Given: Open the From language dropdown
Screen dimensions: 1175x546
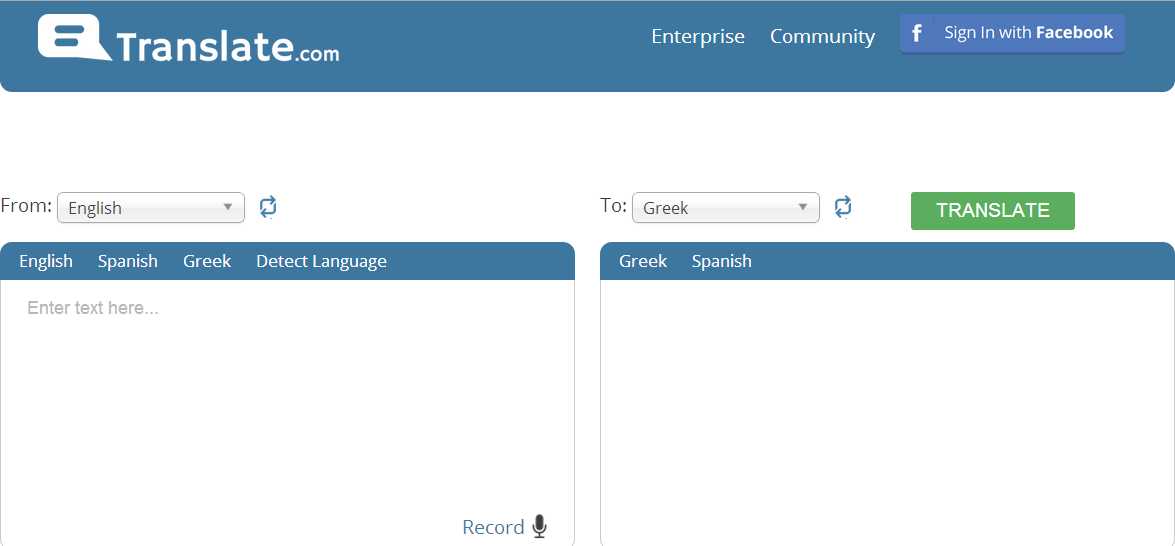Looking at the screenshot, I should pos(151,208).
